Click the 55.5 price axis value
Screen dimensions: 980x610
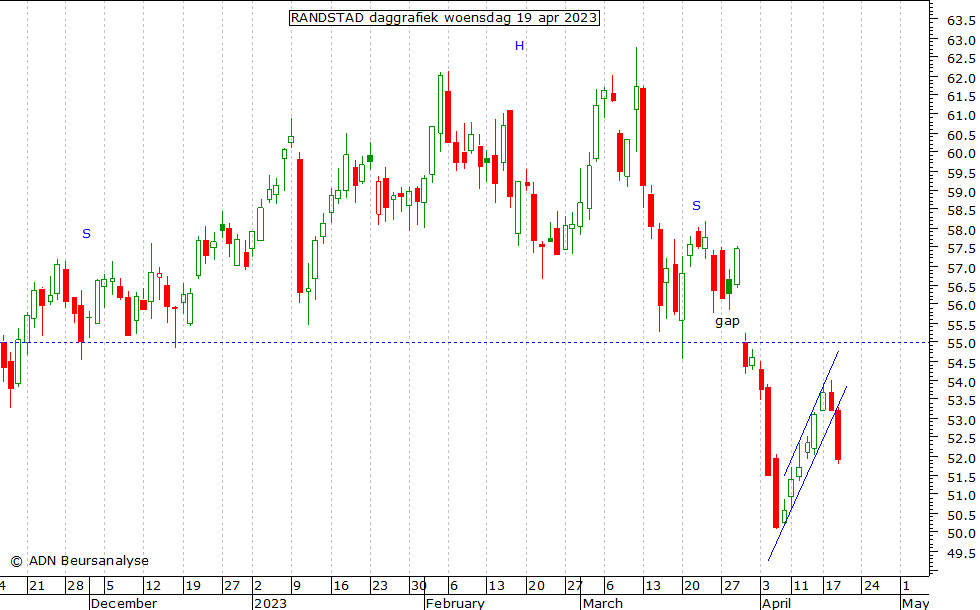coord(961,326)
